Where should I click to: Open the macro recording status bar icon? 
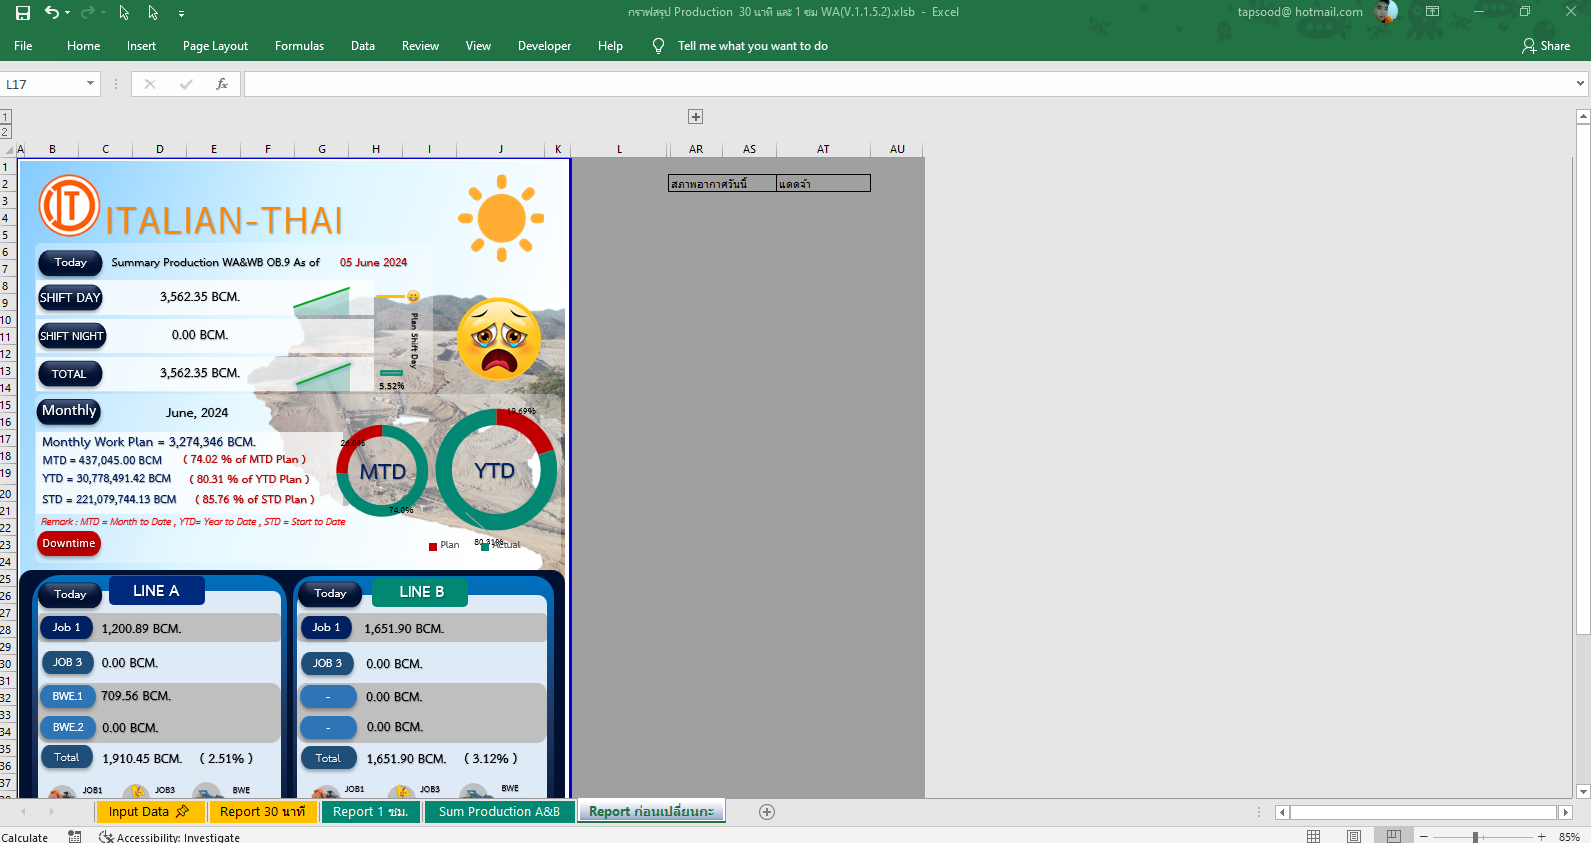tap(75, 837)
